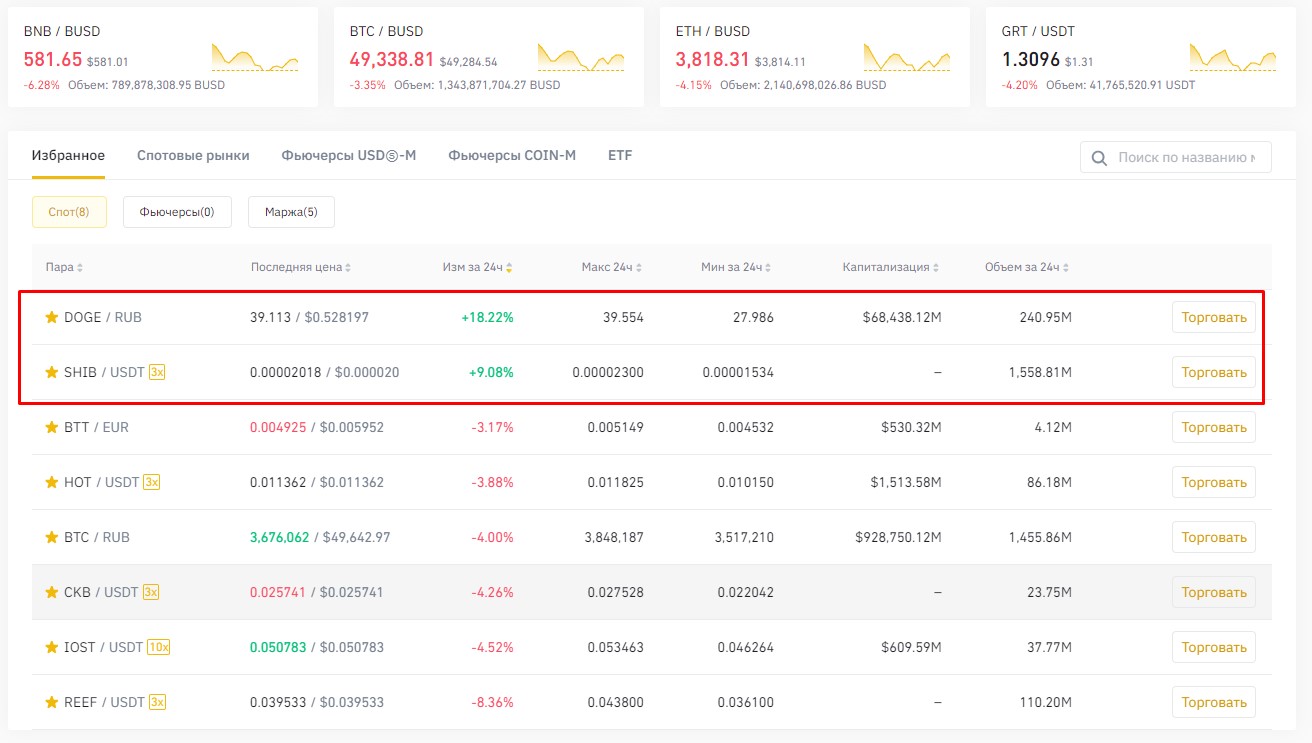This screenshot has width=1312, height=743.
Task: Open the ETH / BUSD pair title
Action: [713, 31]
